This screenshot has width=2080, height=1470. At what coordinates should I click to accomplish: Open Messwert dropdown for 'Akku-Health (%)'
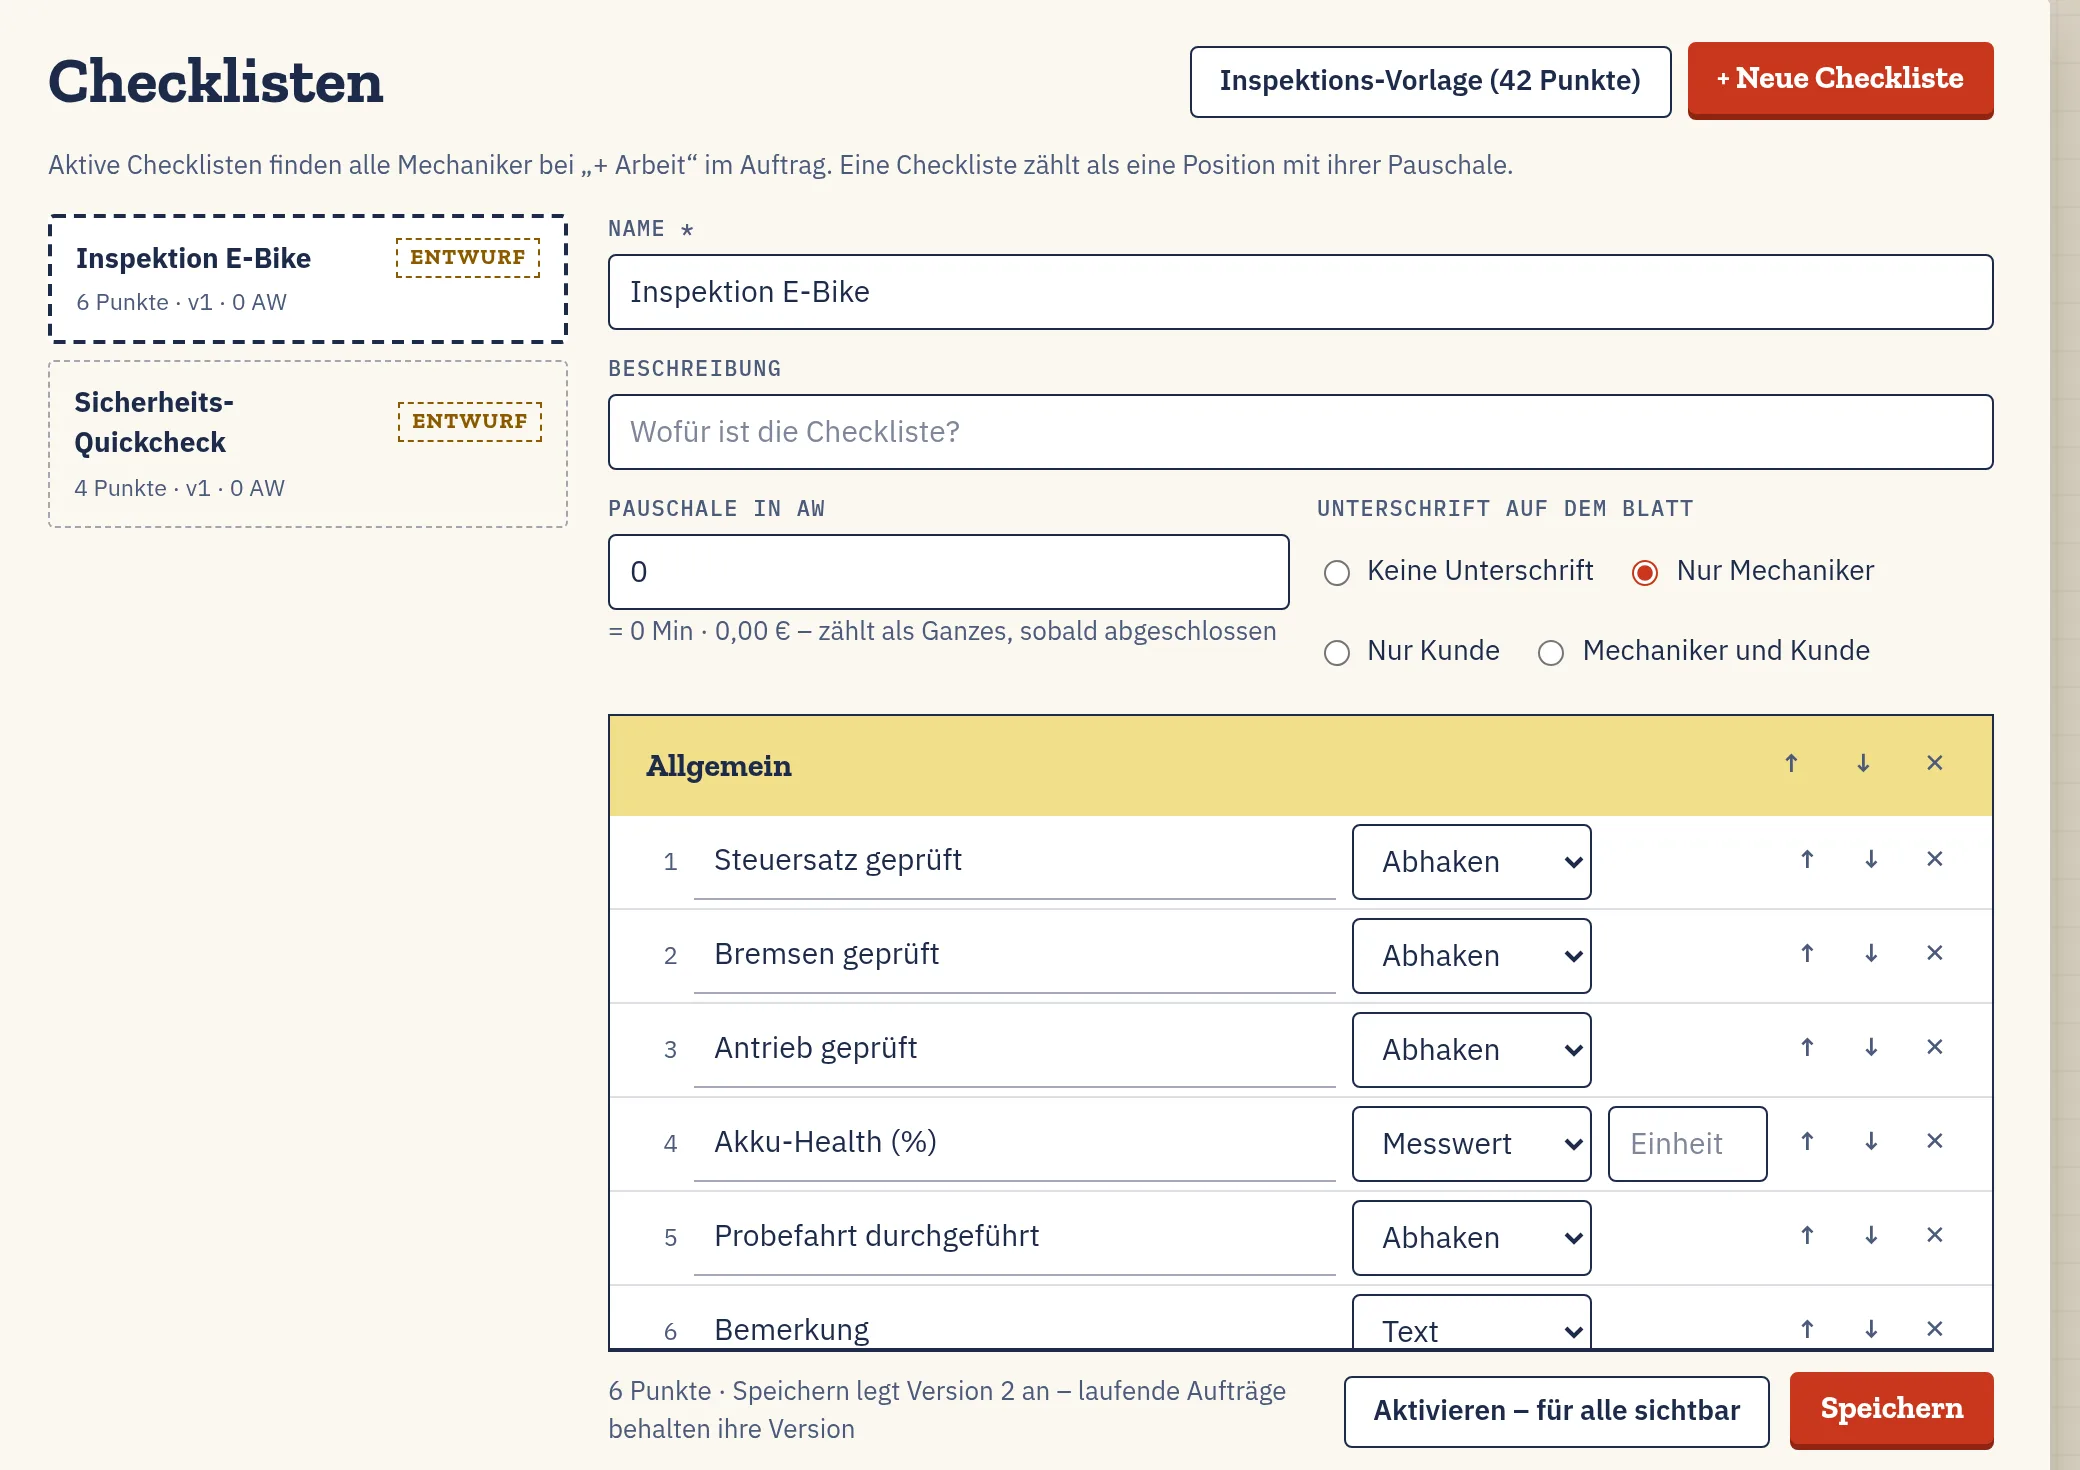[x=1471, y=1144]
